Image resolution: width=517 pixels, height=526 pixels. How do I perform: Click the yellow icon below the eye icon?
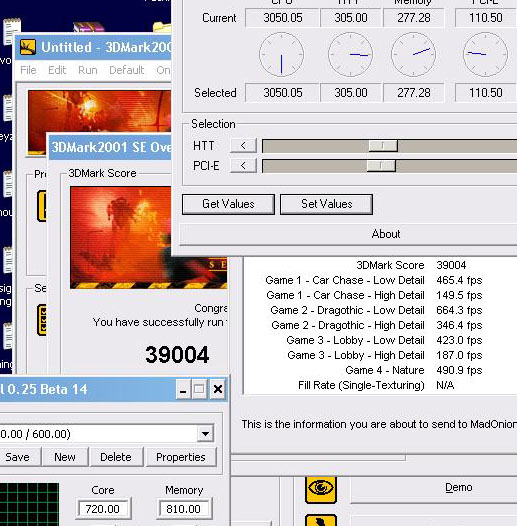321,520
